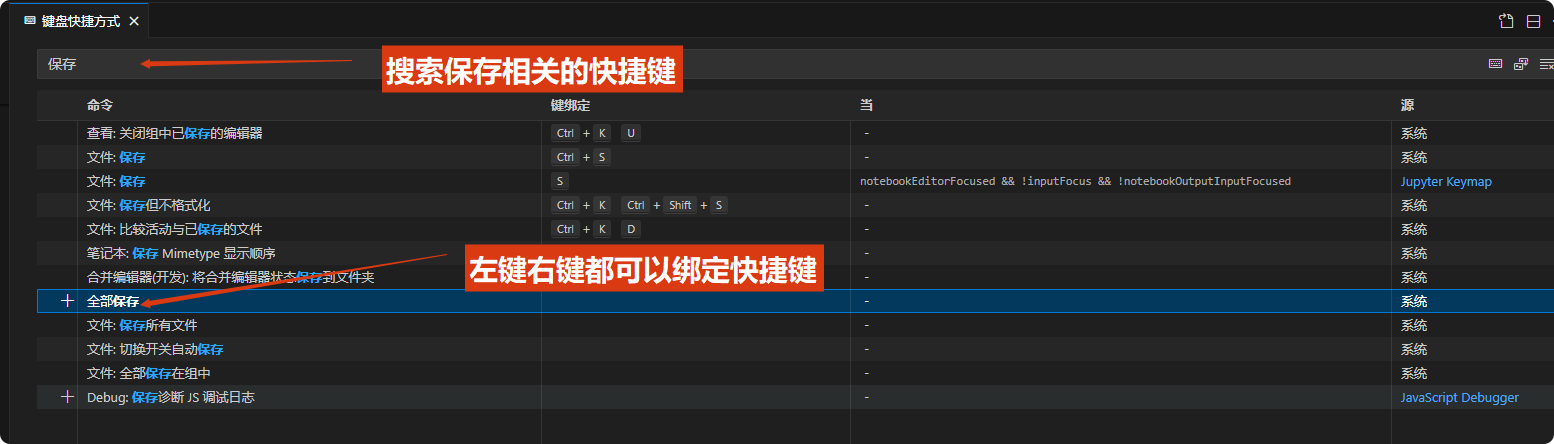Click the plus icon beside 全部保存
The height and width of the screenshot is (444, 1554).
point(67,301)
